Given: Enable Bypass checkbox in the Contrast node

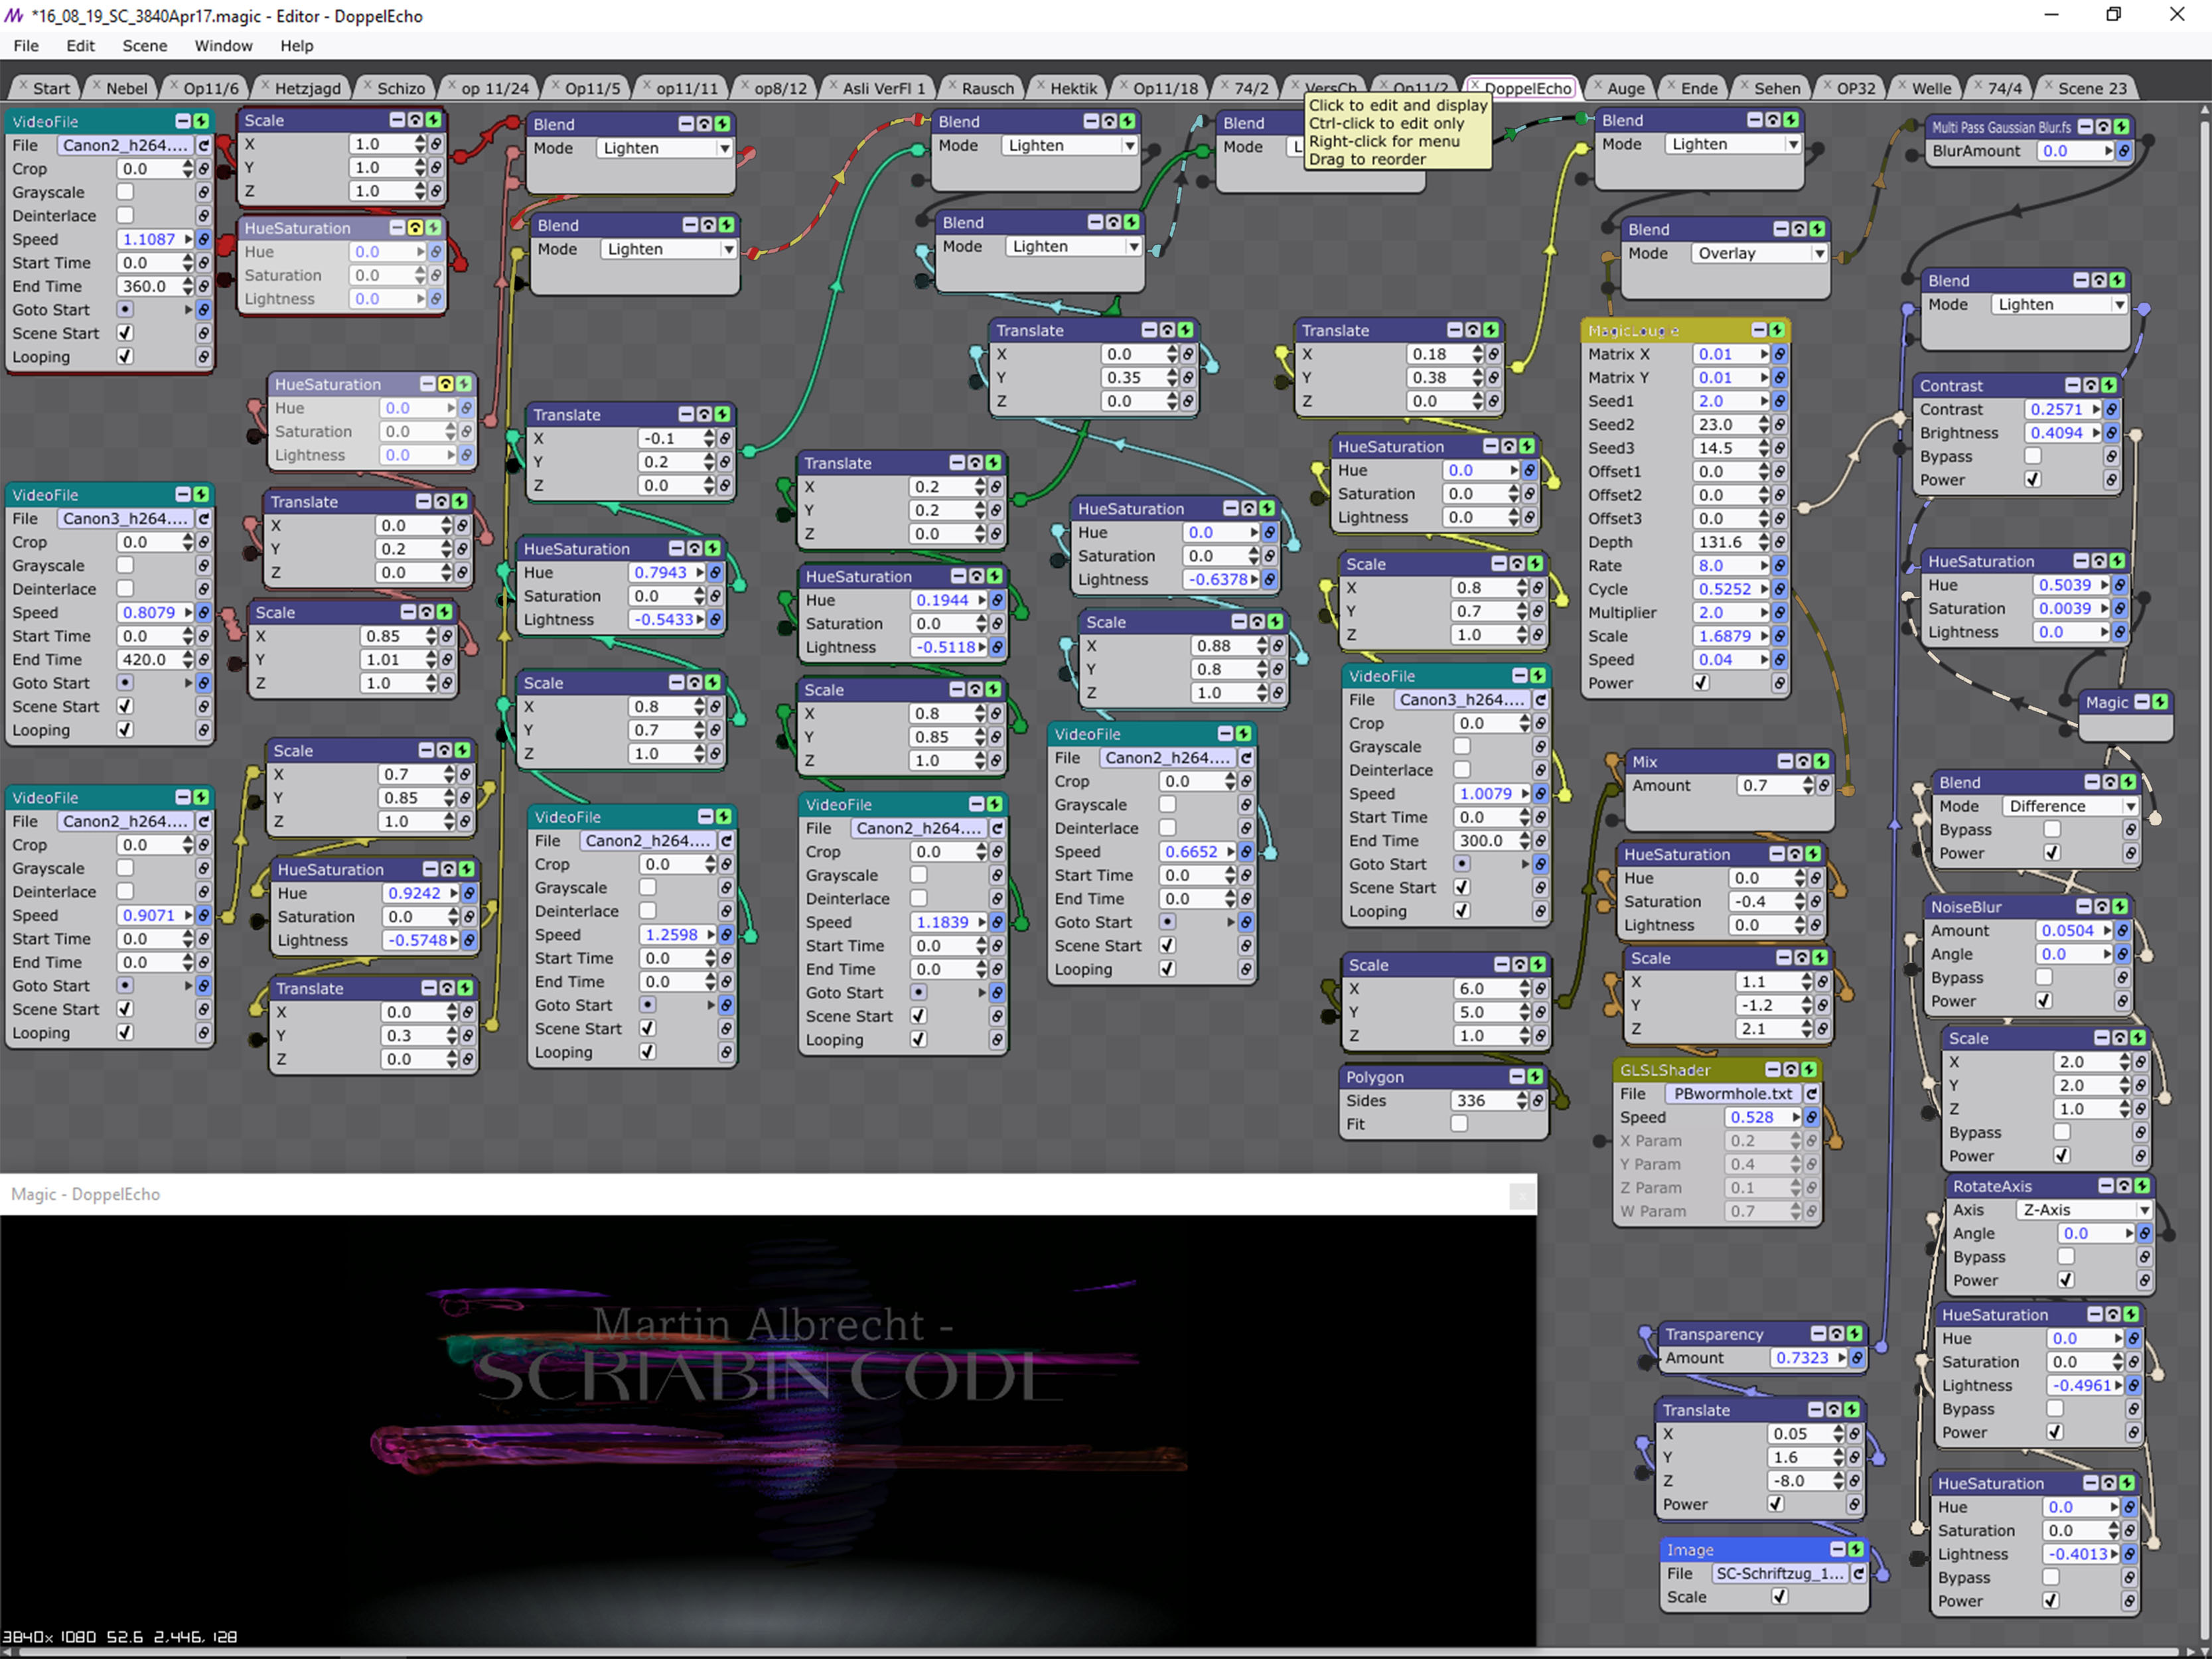Looking at the screenshot, I should tap(2033, 456).
